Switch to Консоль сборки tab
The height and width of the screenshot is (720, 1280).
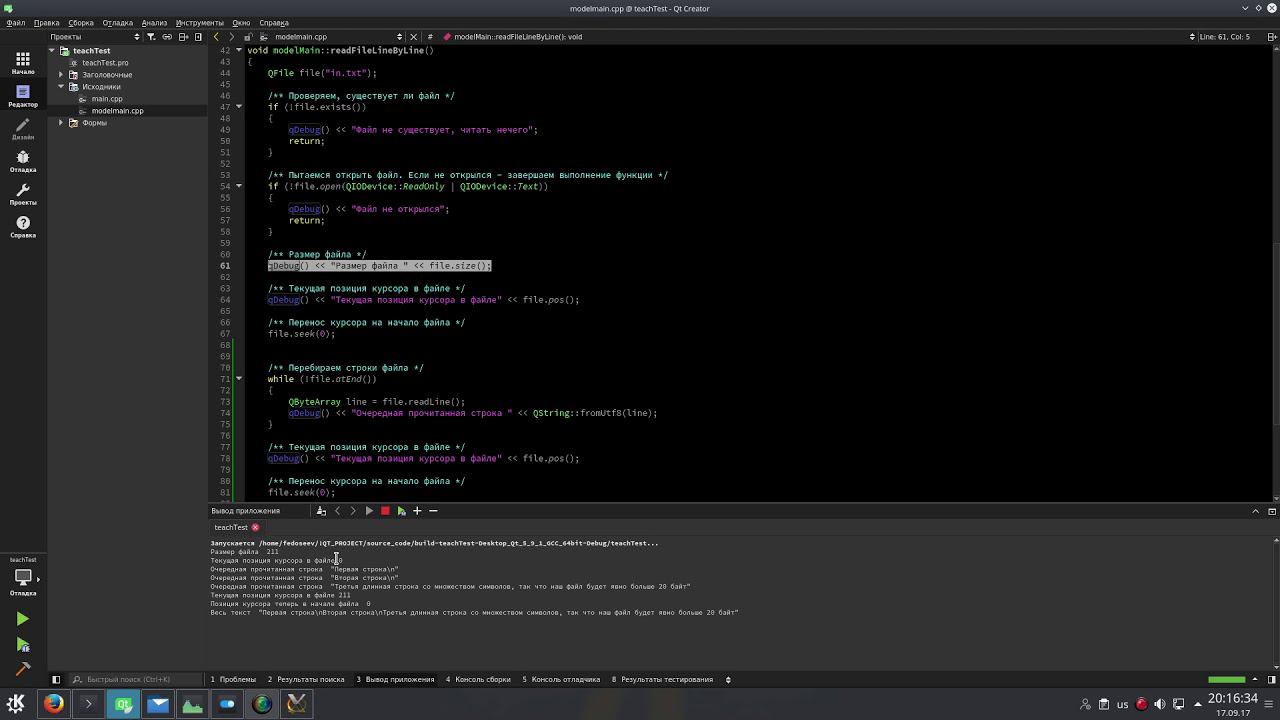[x=478, y=679]
